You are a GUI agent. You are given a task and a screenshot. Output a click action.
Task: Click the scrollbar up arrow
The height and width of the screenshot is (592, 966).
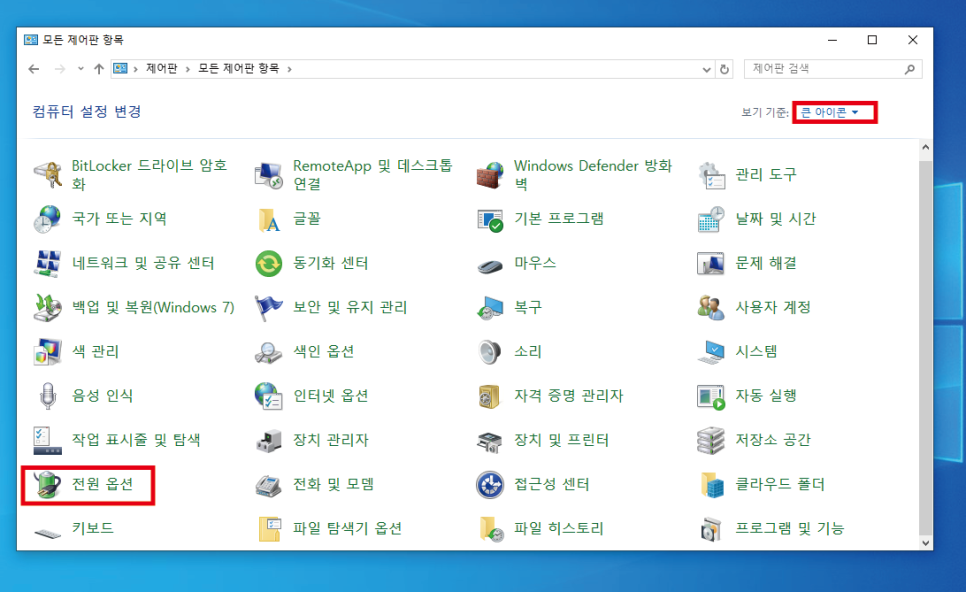[925, 147]
